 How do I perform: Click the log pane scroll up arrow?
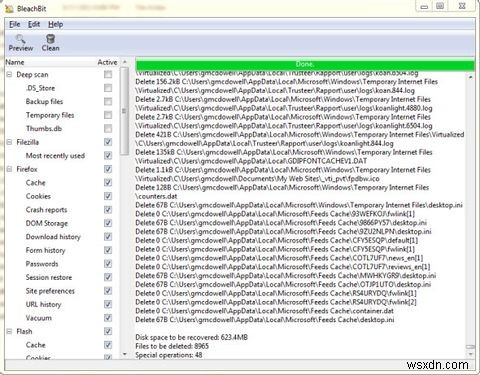470,77
